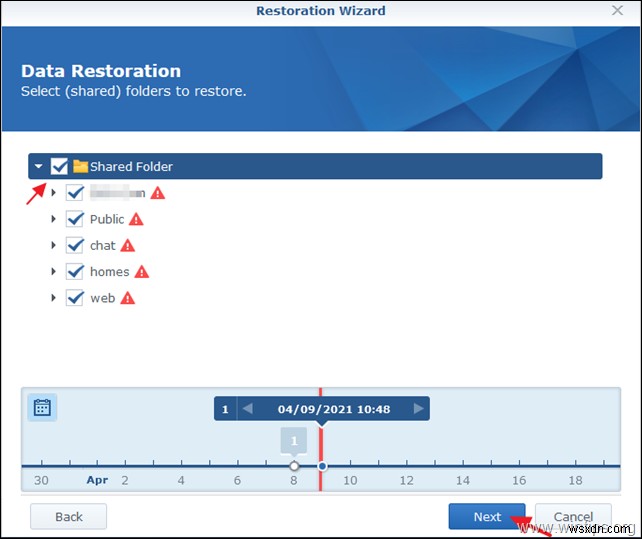Expand the chat folder node
The height and width of the screenshot is (539, 642).
(x=53, y=245)
